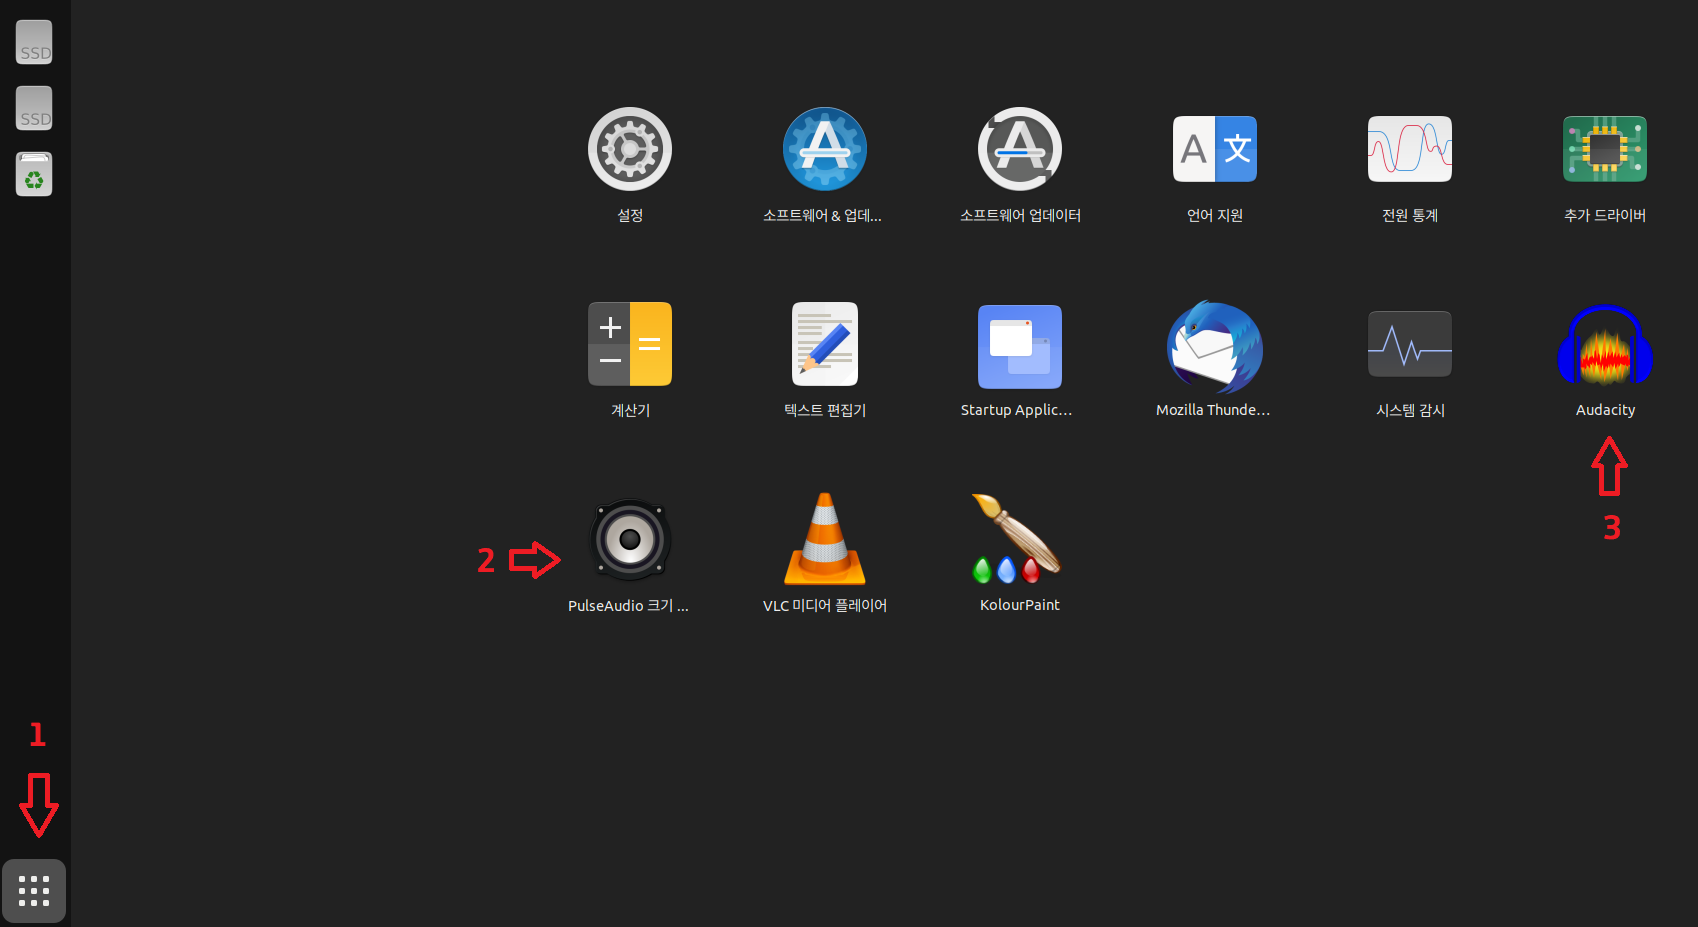Open the 설정 settings gear app
Viewport: 1698px width, 927px height.
click(x=630, y=149)
